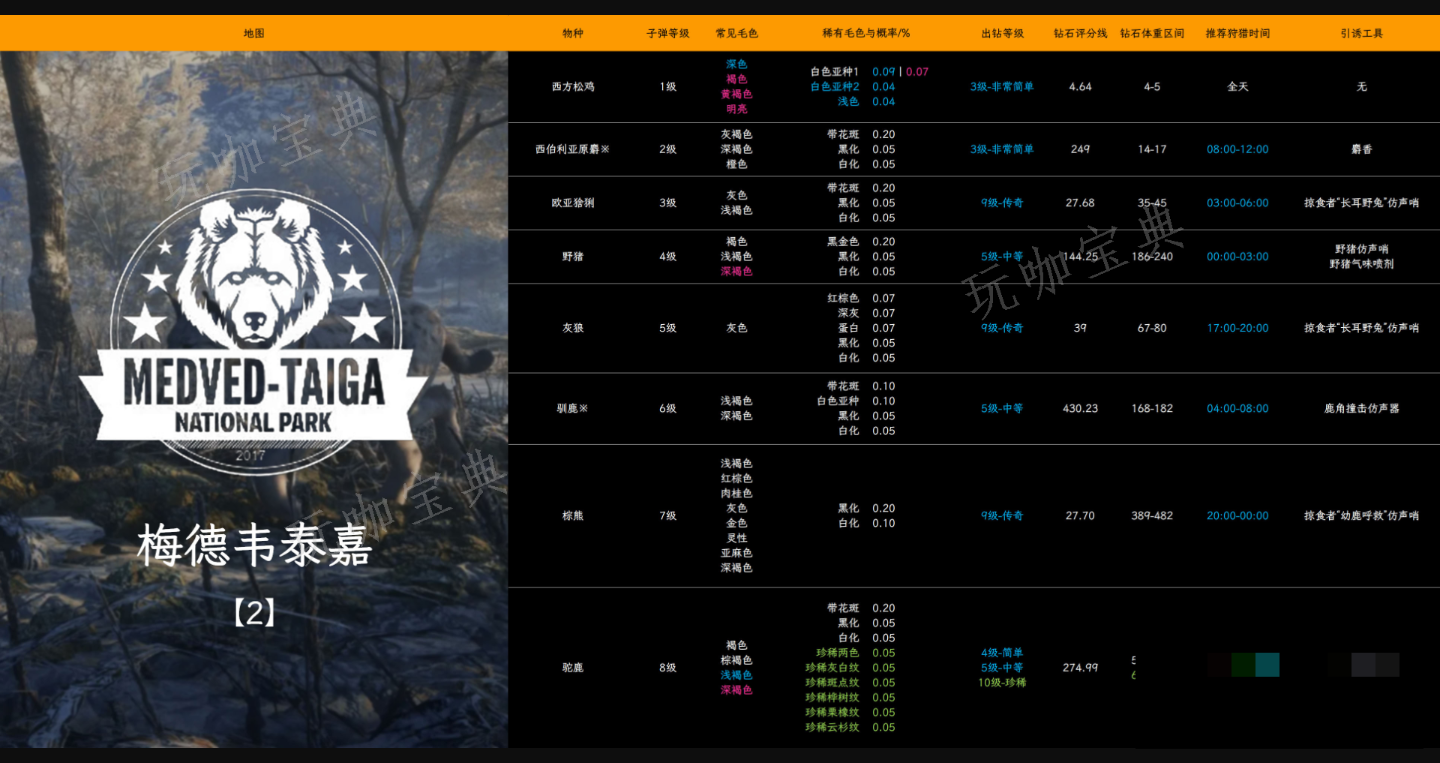Click hunting time 08:00-12:00

[x=1238, y=149]
